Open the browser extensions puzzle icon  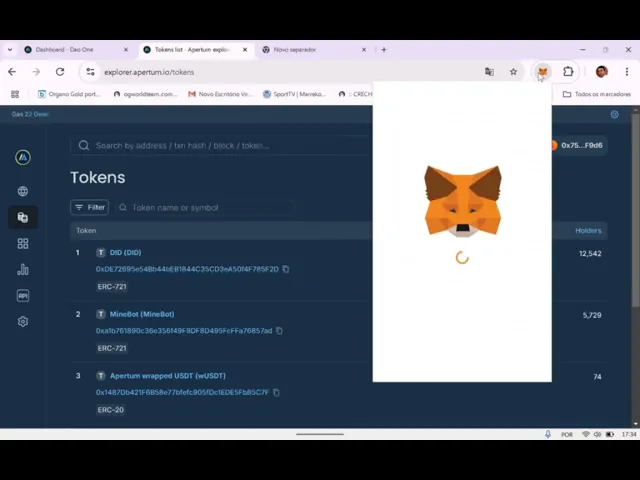click(568, 72)
